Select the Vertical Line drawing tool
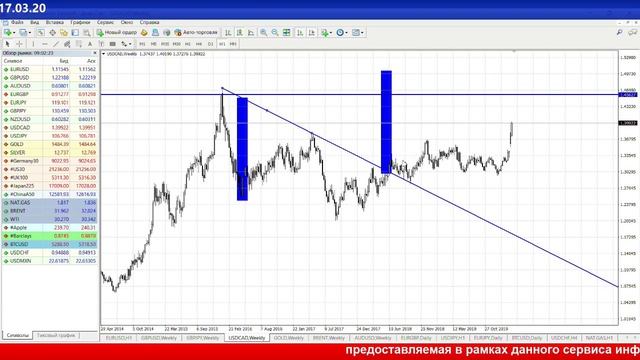 click(x=33, y=44)
